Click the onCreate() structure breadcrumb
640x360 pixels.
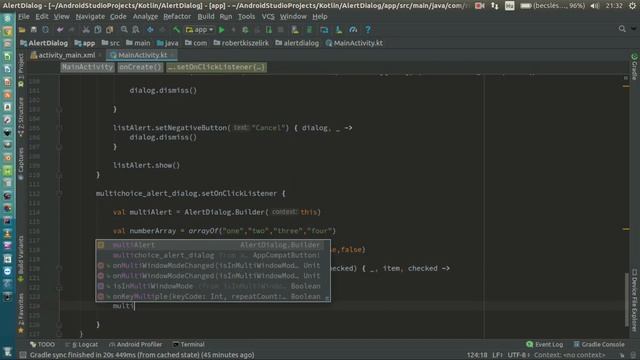140,67
